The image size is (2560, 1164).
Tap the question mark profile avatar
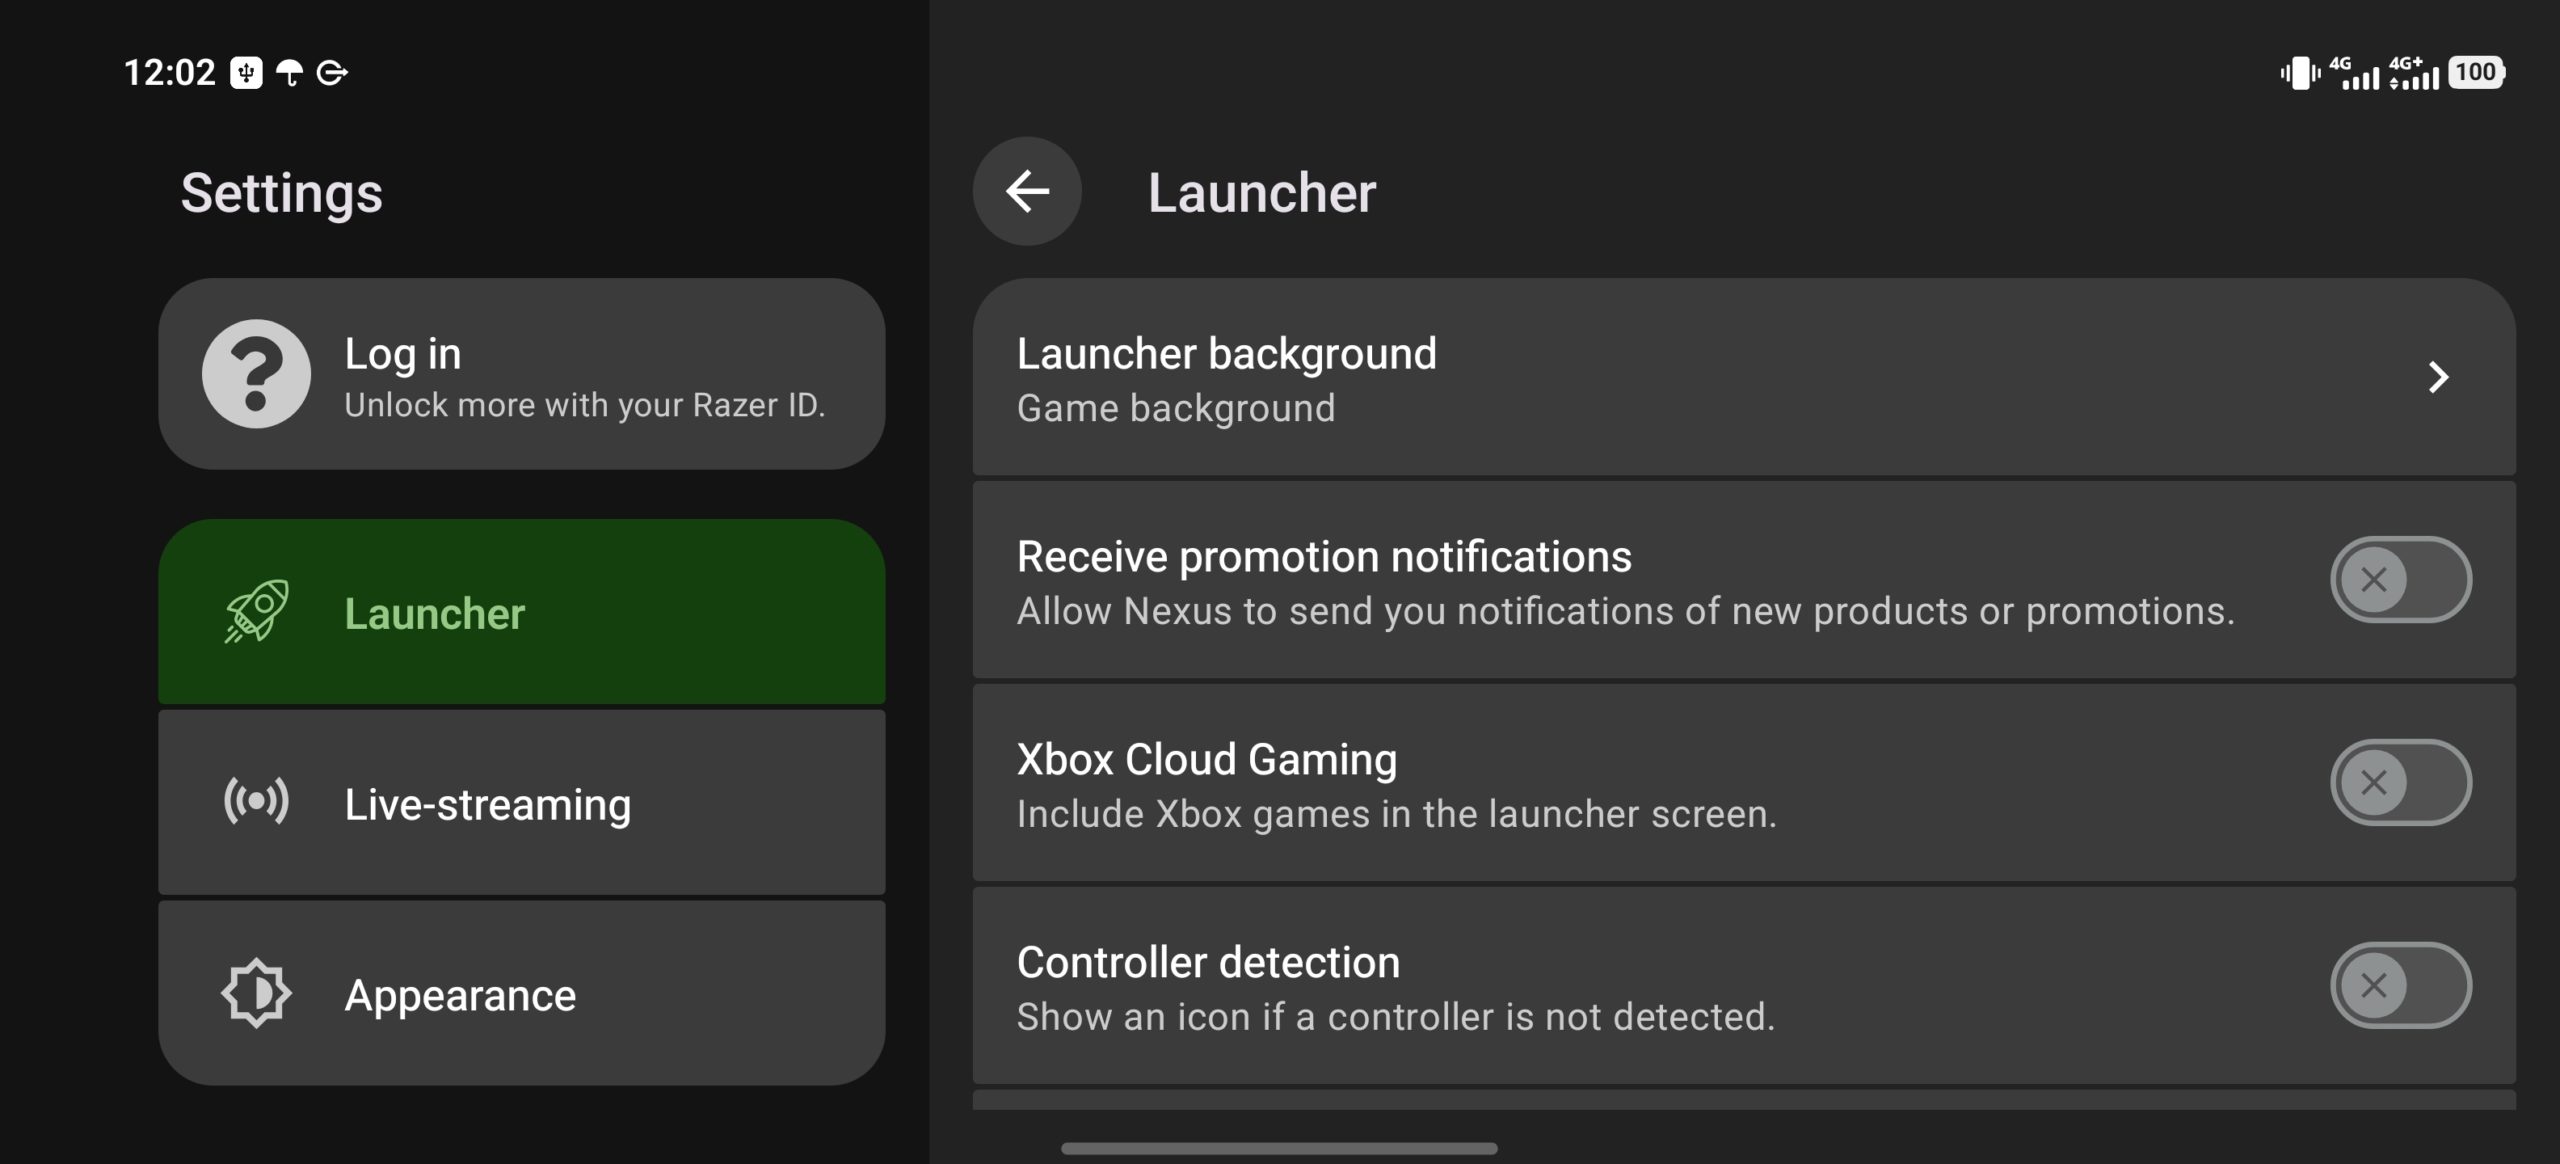tap(256, 374)
